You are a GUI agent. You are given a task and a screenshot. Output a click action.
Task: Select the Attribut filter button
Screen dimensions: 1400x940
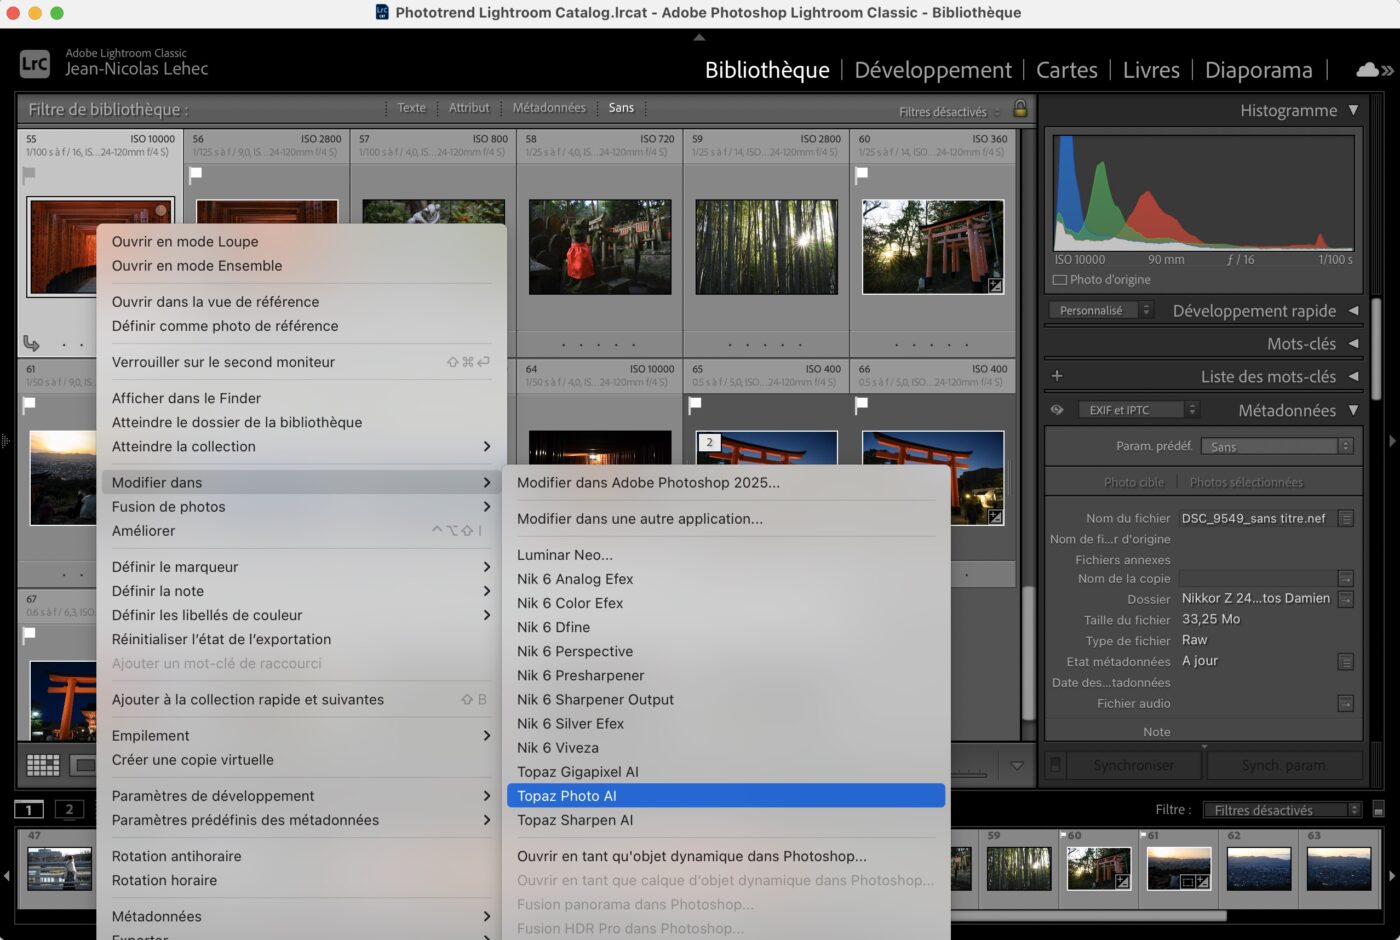469,108
